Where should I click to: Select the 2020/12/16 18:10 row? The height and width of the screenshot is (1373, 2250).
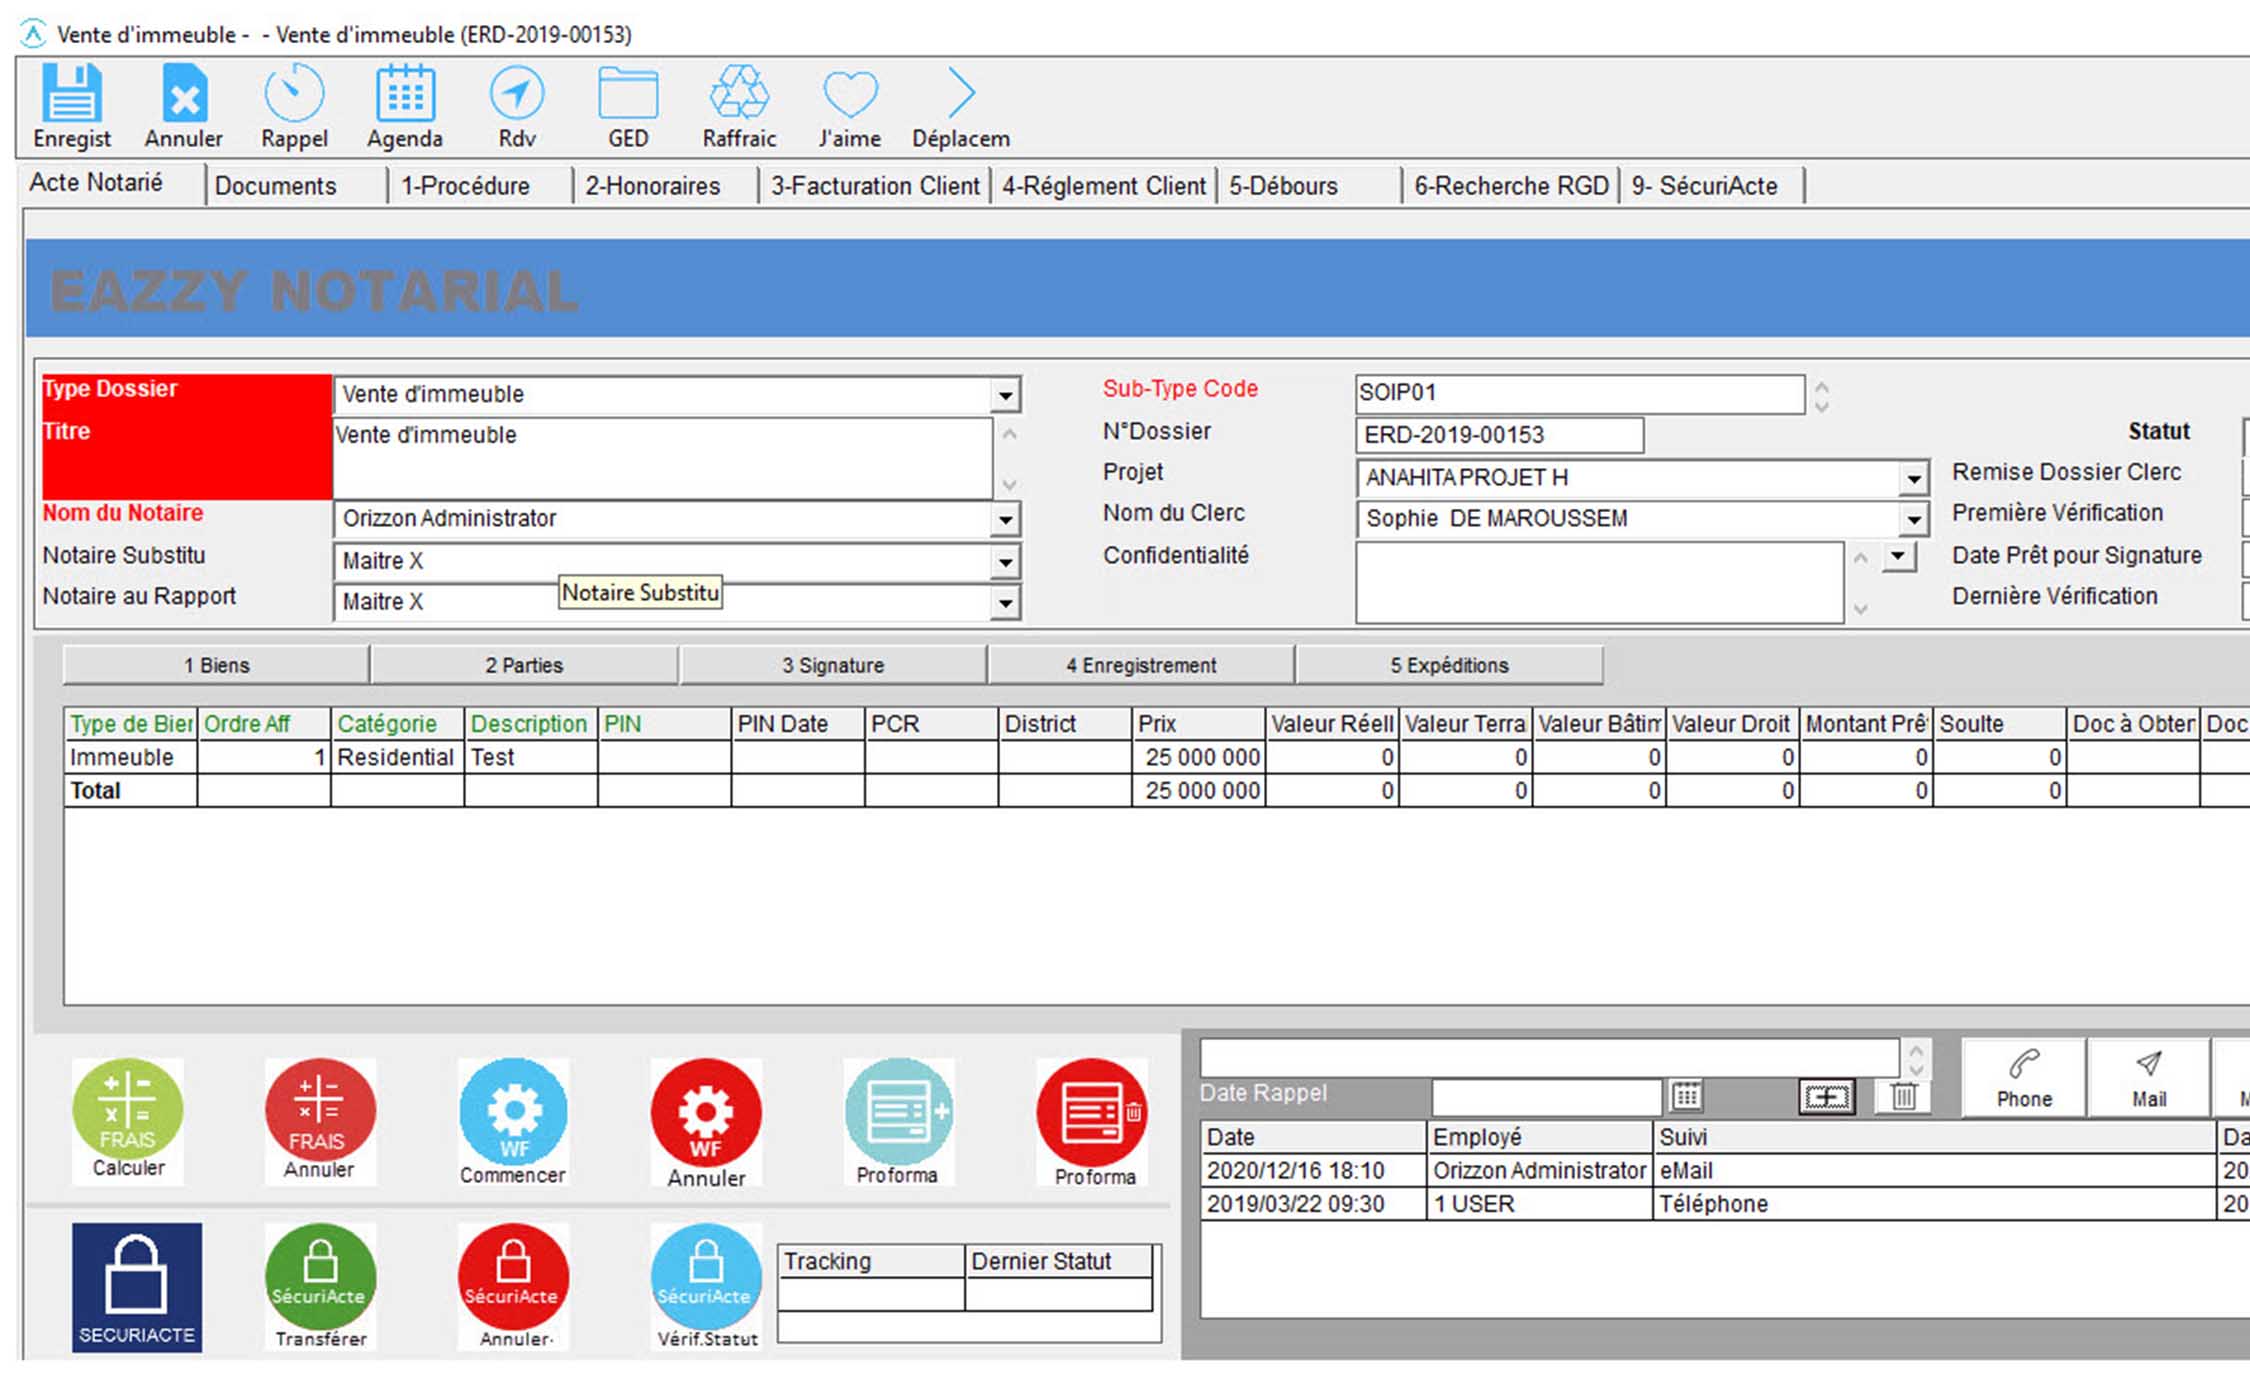(x=1725, y=1170)
